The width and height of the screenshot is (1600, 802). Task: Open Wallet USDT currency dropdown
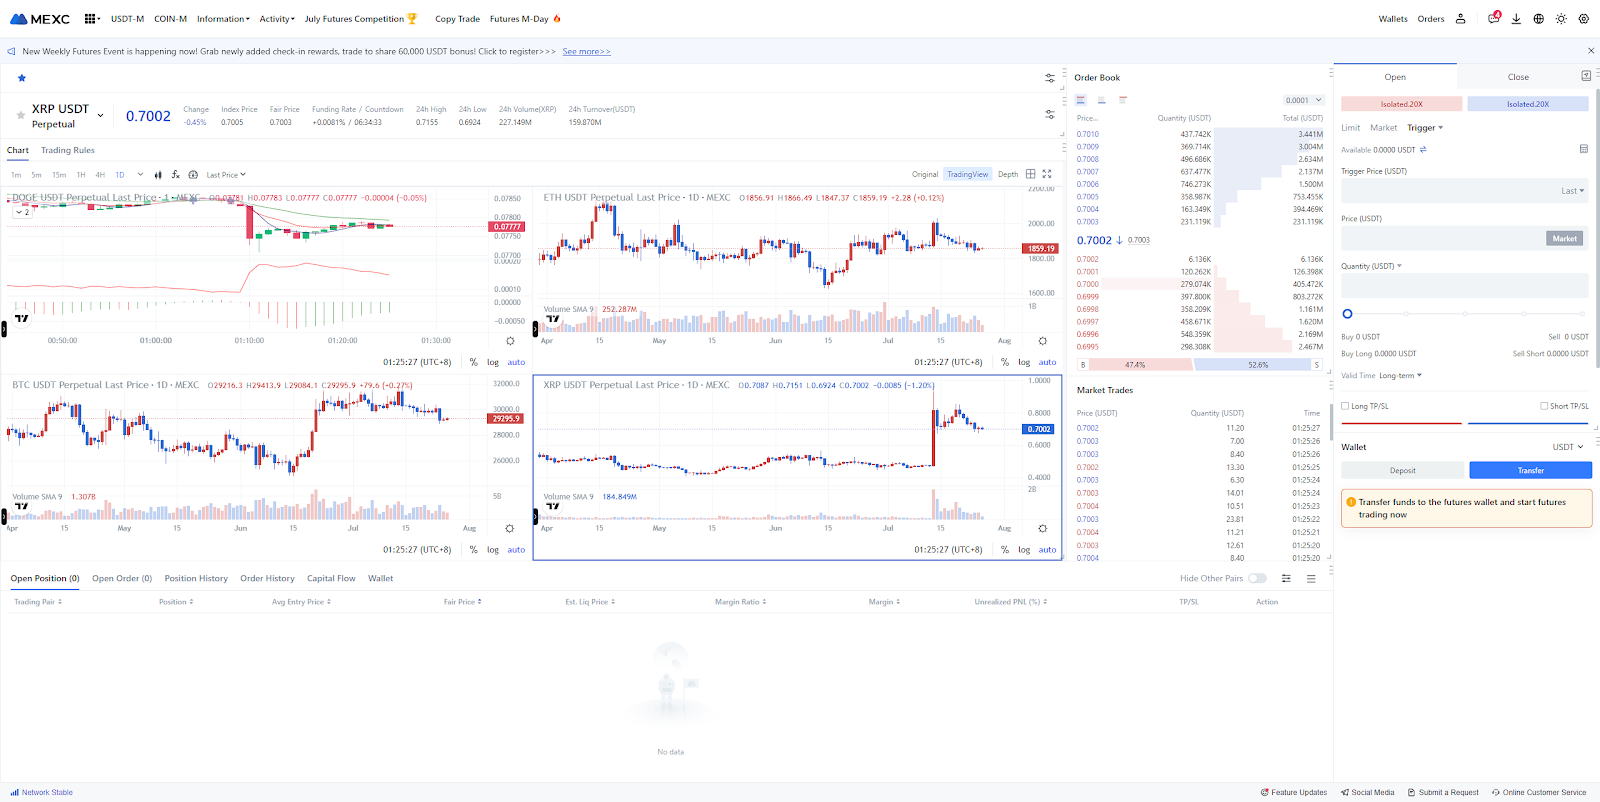[x=1568, y=447]
